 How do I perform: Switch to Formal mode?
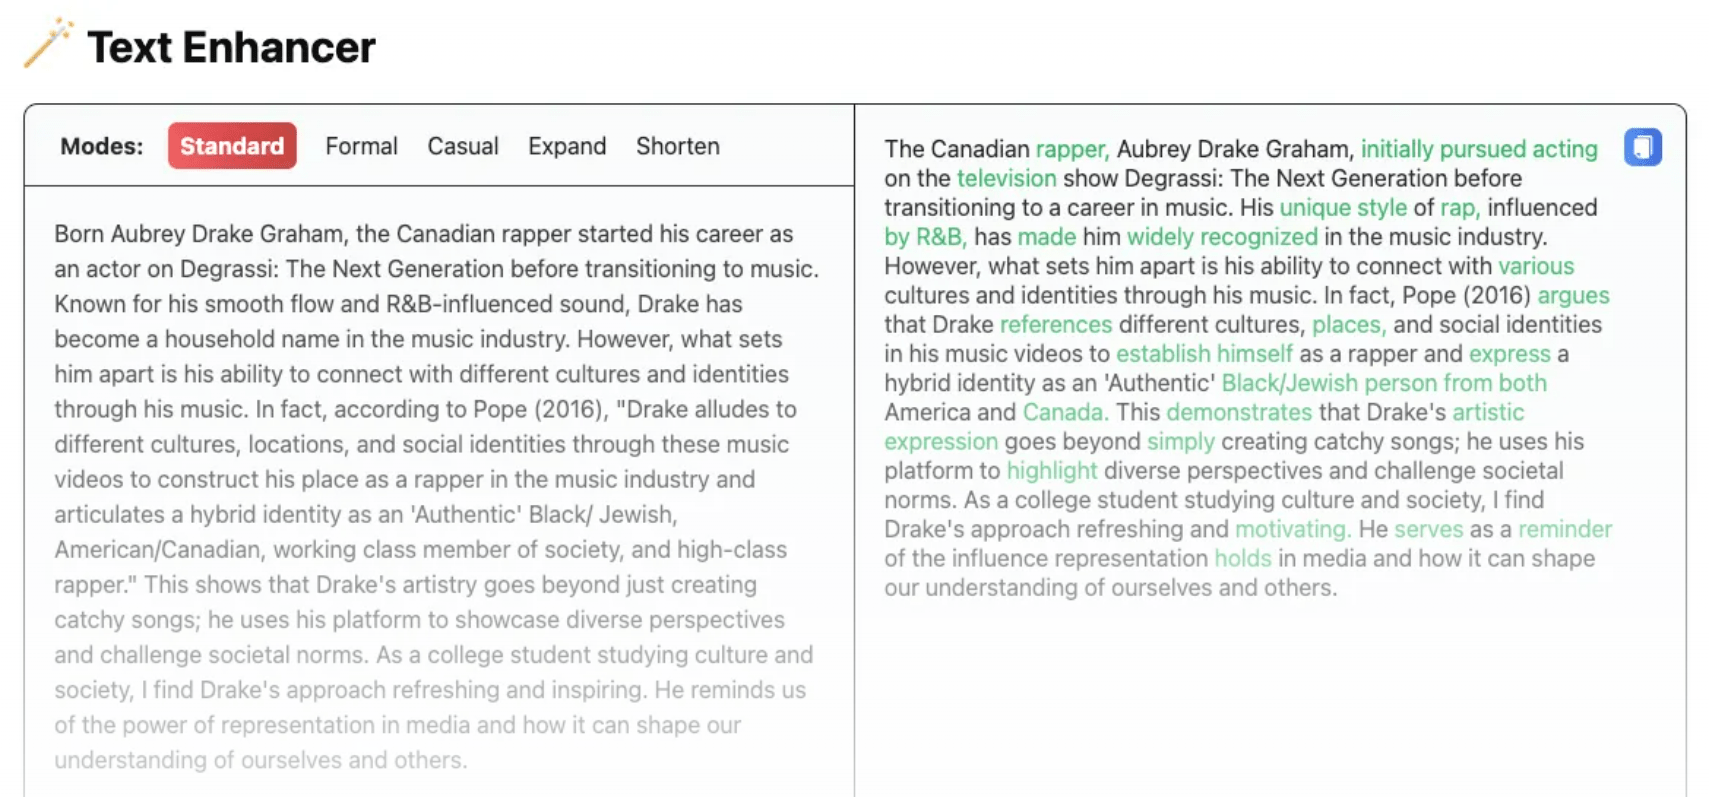(361, 146)
